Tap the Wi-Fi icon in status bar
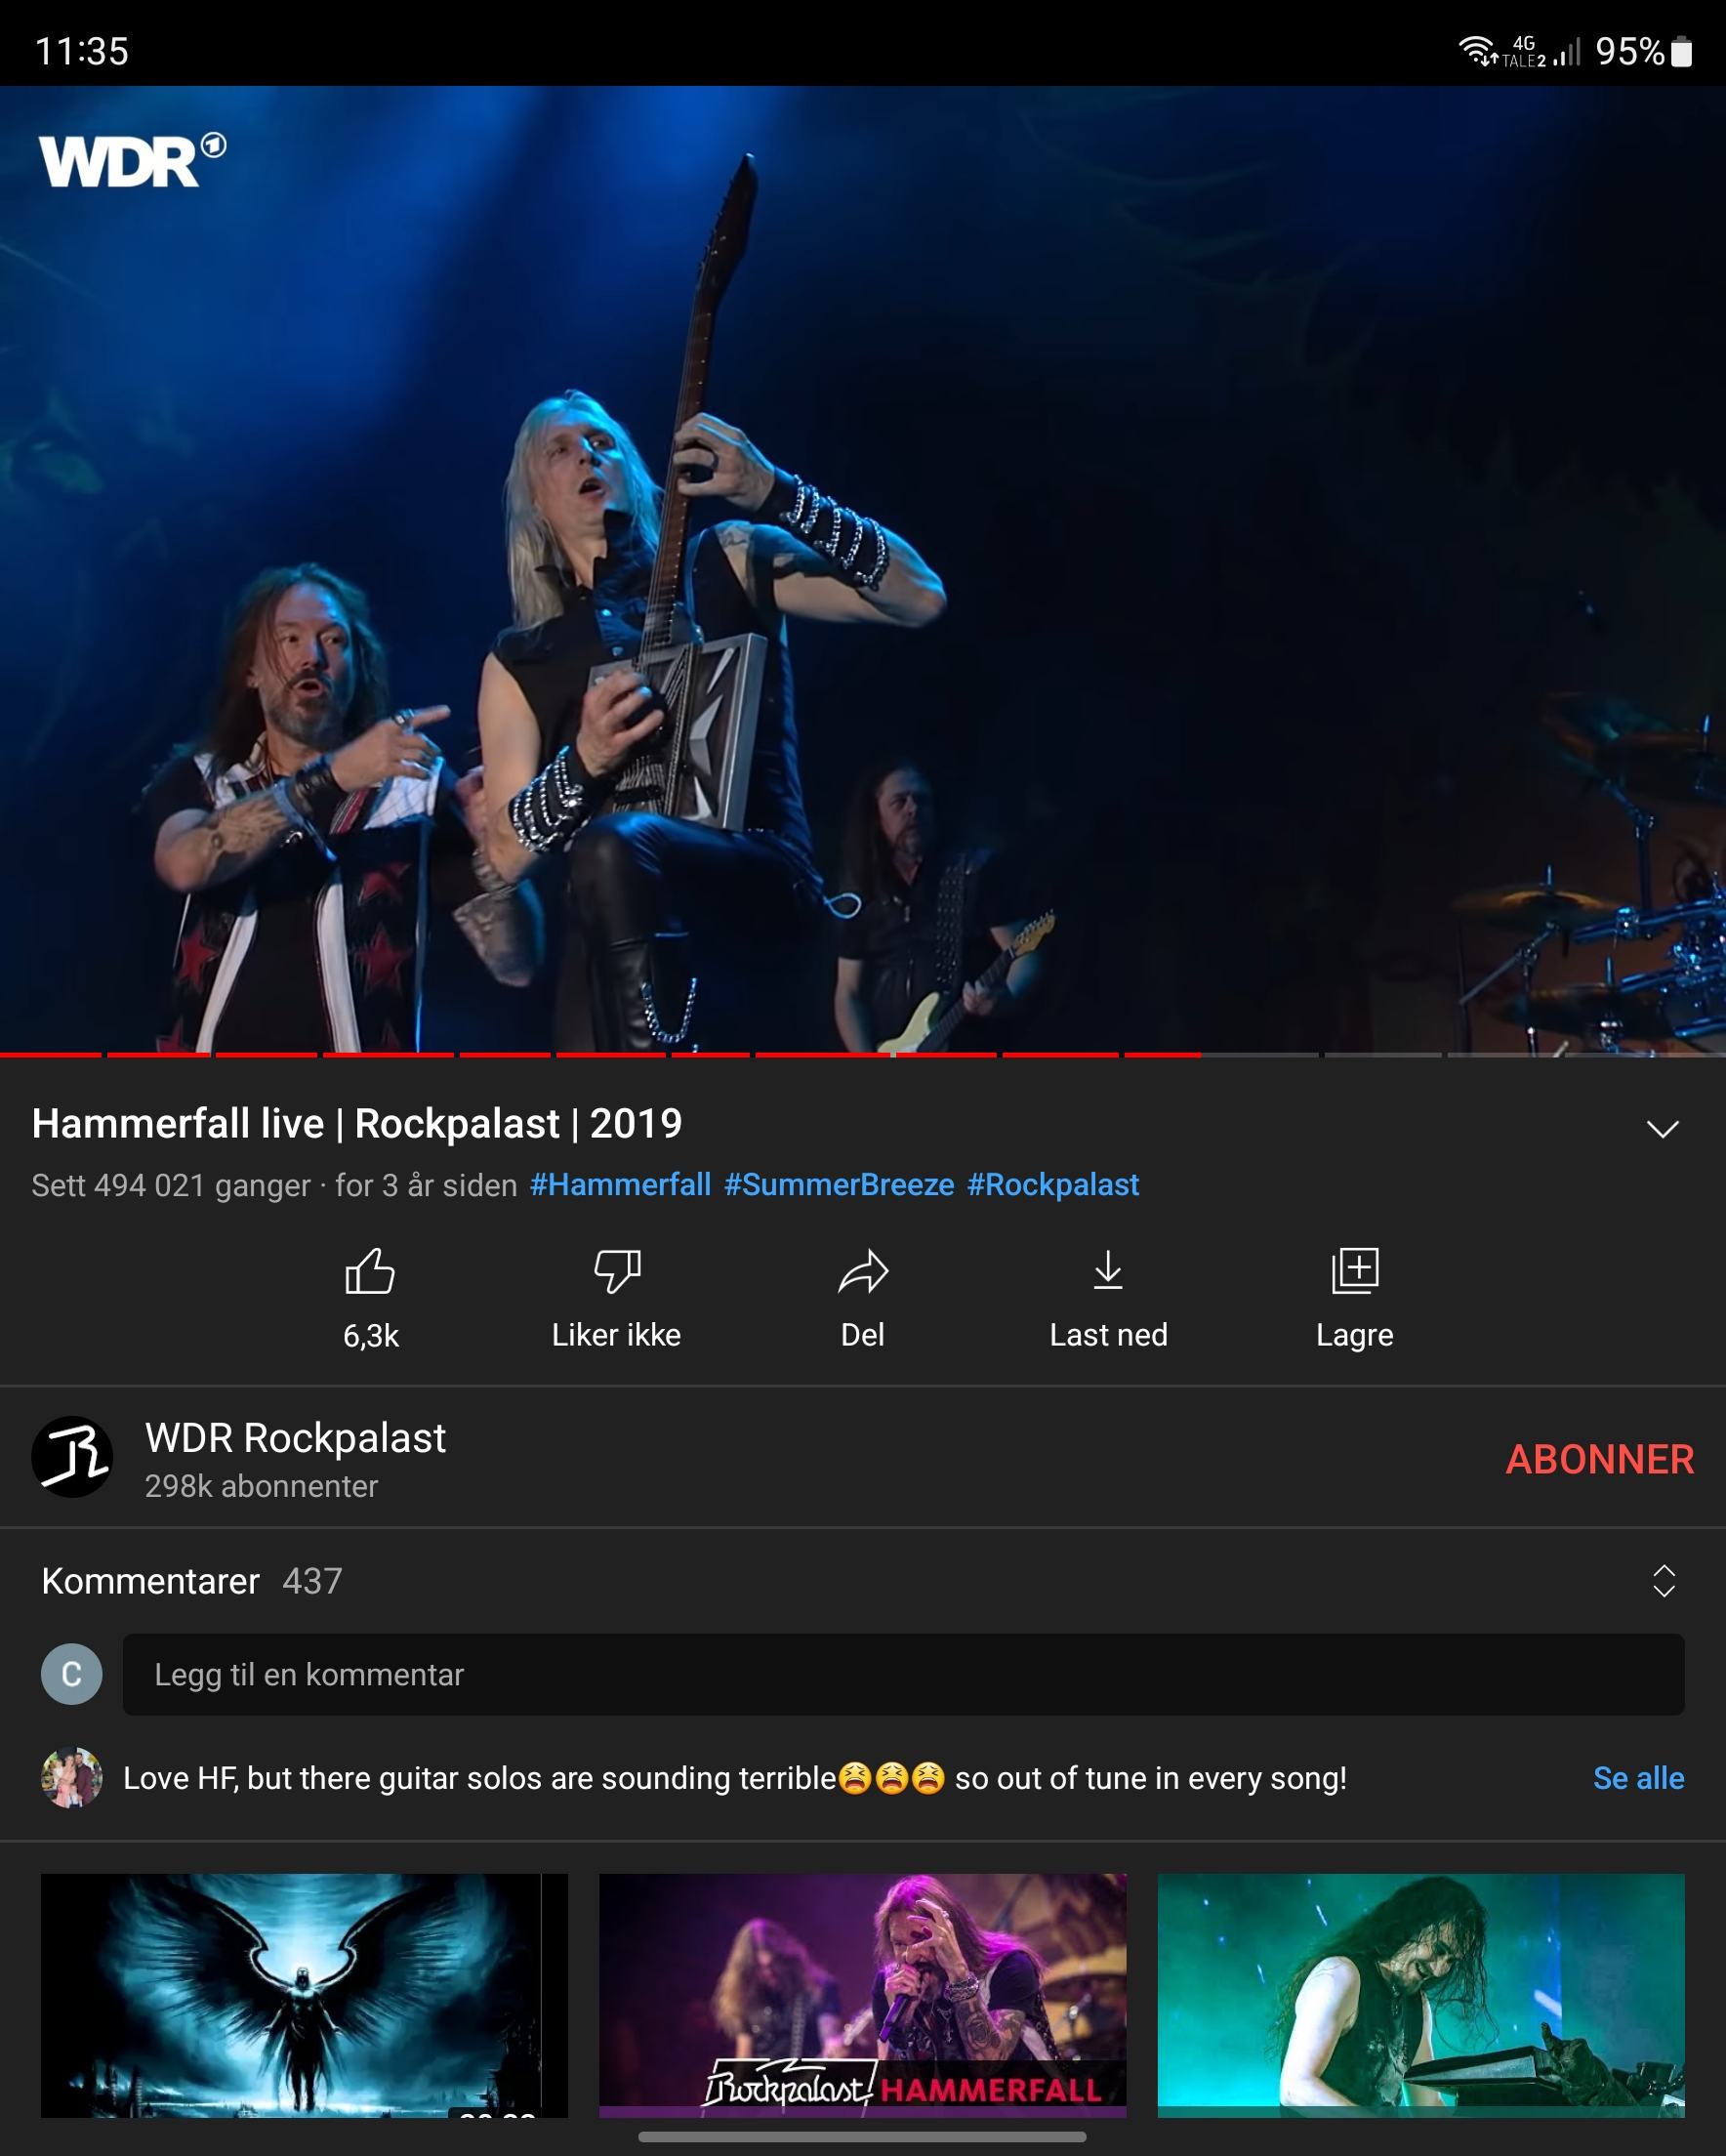 pos(1477,50)
